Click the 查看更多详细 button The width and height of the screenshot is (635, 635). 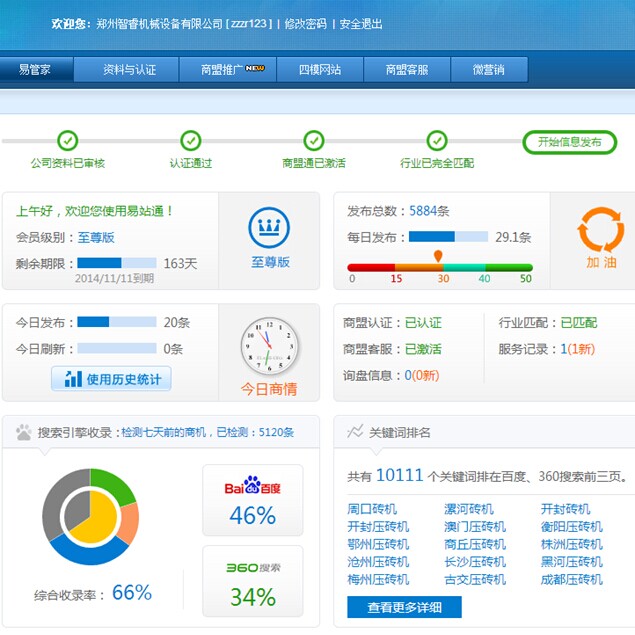point(404,607)
